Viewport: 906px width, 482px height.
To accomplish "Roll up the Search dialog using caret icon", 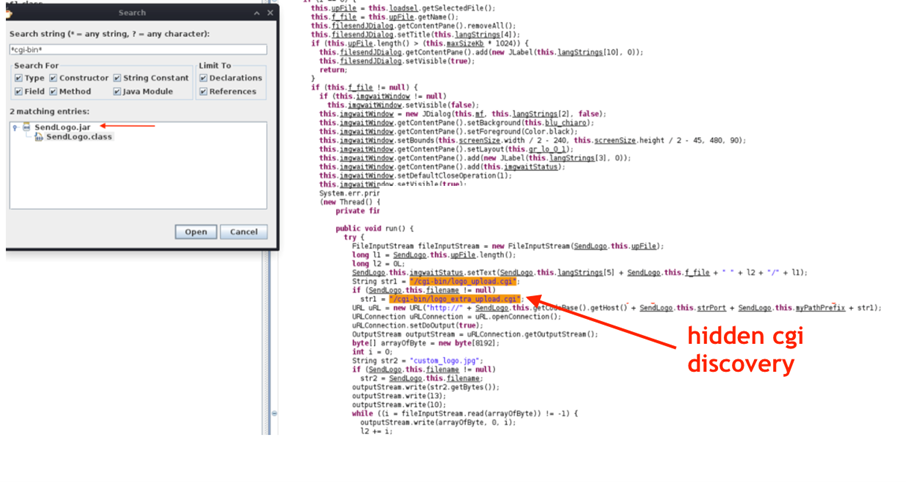I will click(x=257, y=13).
